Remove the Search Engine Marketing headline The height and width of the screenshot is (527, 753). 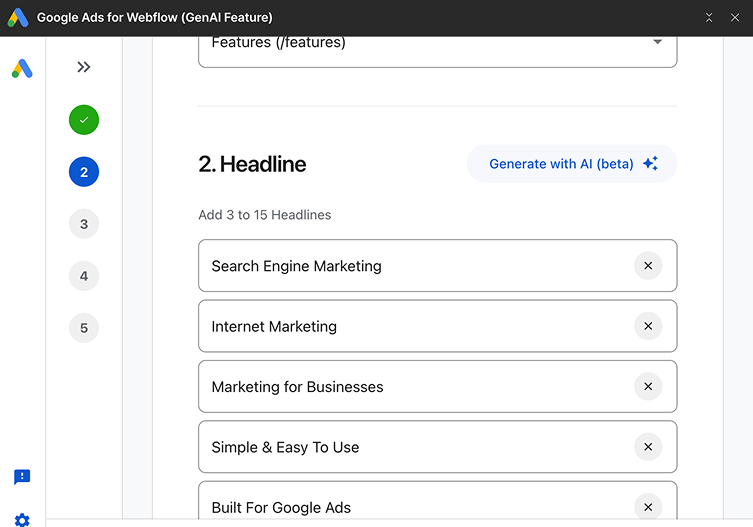648,266
